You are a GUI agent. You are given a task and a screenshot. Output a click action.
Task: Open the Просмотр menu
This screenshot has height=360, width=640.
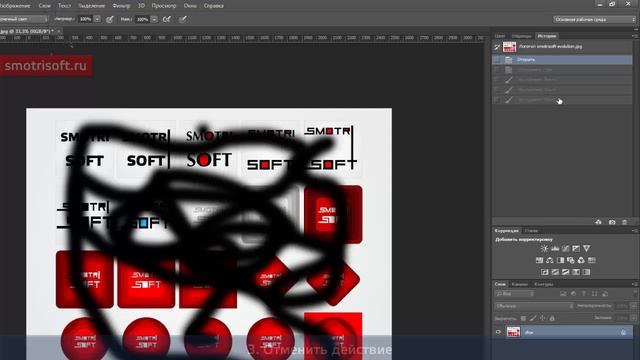coord(164,6)
